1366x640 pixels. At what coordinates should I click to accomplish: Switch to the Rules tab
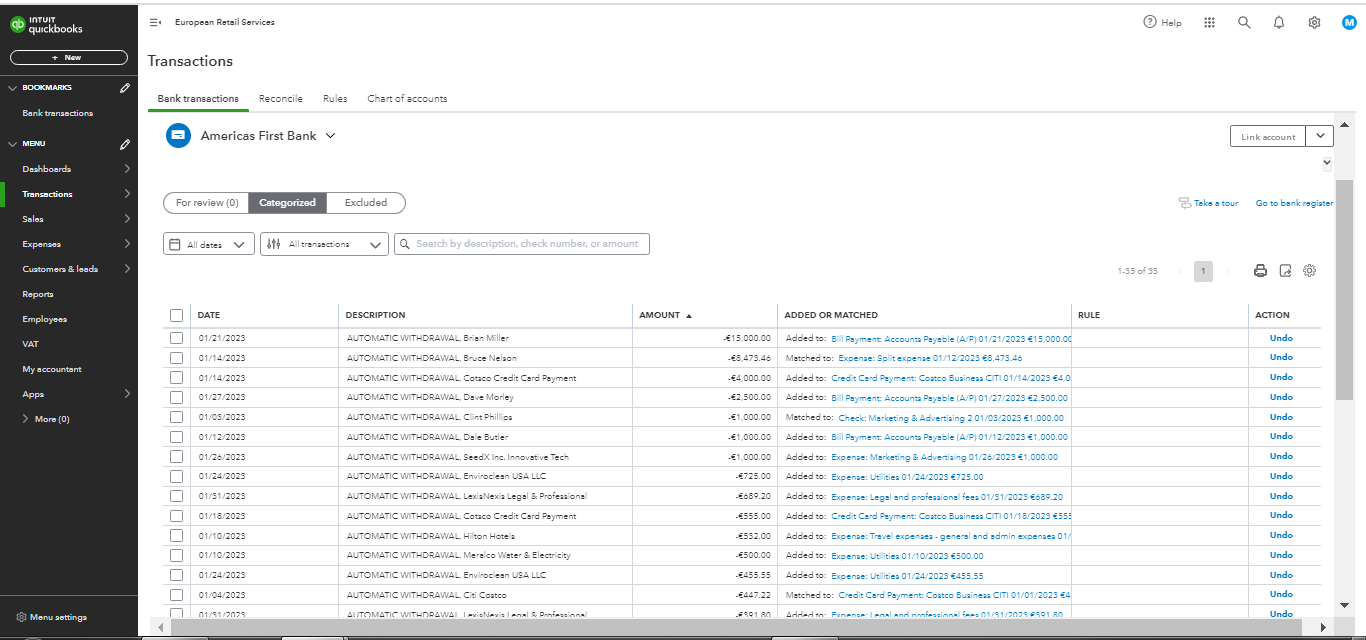point(335,99)
